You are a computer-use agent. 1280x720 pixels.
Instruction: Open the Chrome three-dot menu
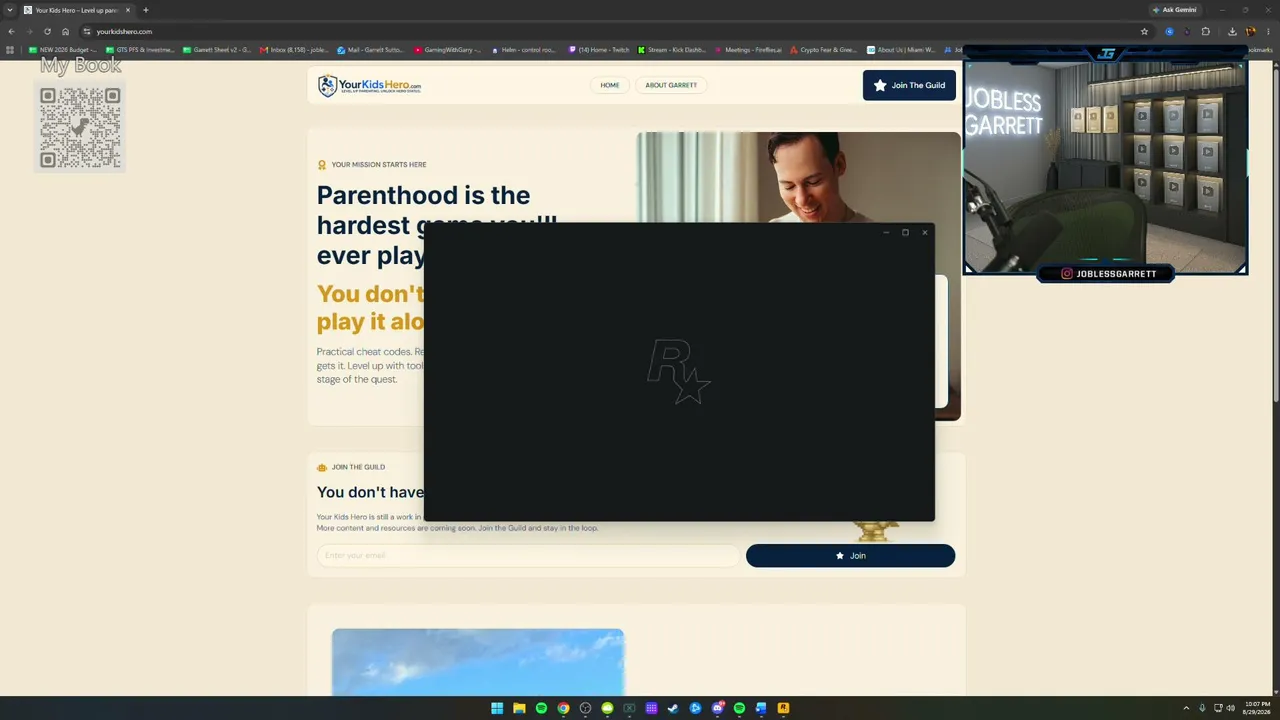[x=1268, y=31]
